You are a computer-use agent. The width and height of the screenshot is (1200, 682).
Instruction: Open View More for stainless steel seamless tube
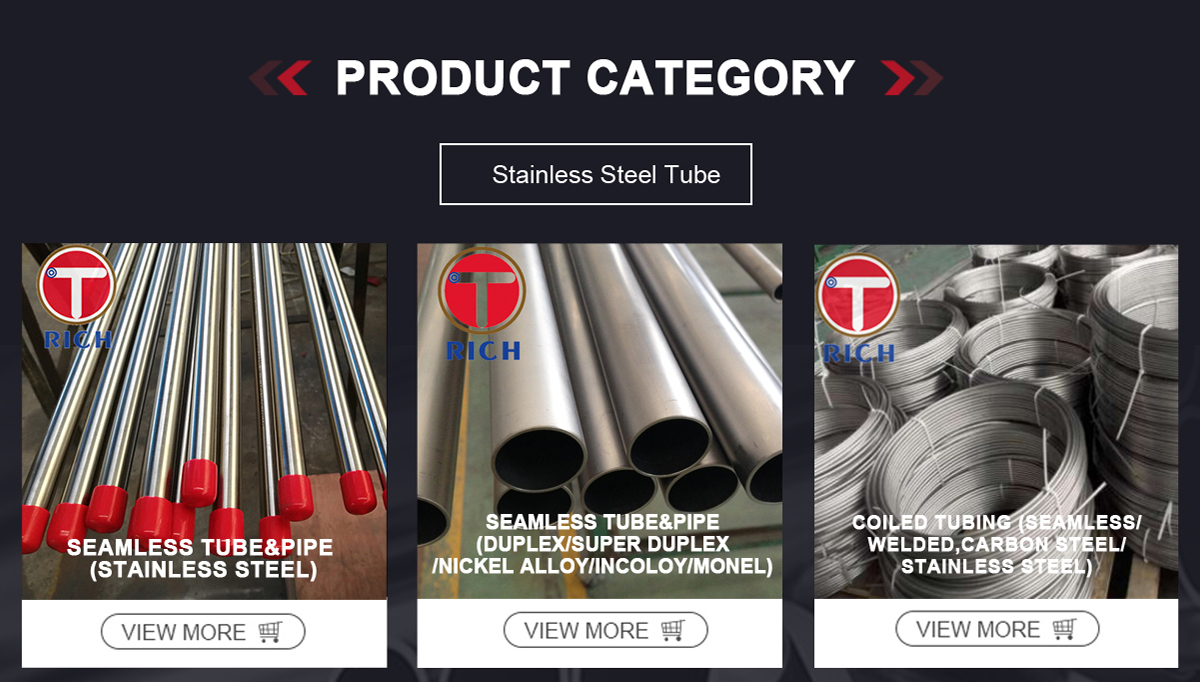point(203,632)
